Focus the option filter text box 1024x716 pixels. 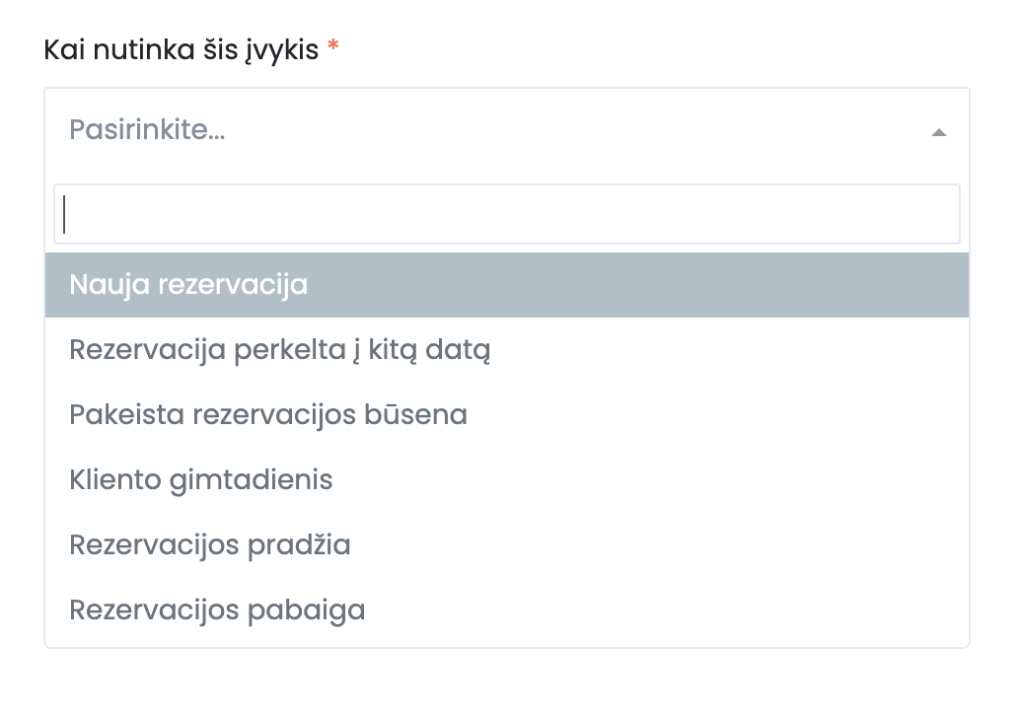[x=506, y=214]
